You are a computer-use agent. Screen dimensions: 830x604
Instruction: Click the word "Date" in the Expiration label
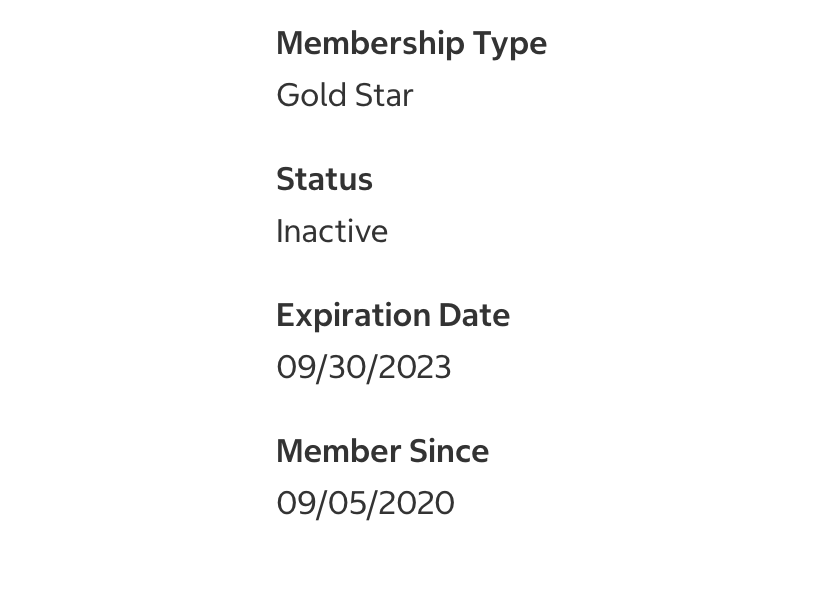(x=474, y=315)
